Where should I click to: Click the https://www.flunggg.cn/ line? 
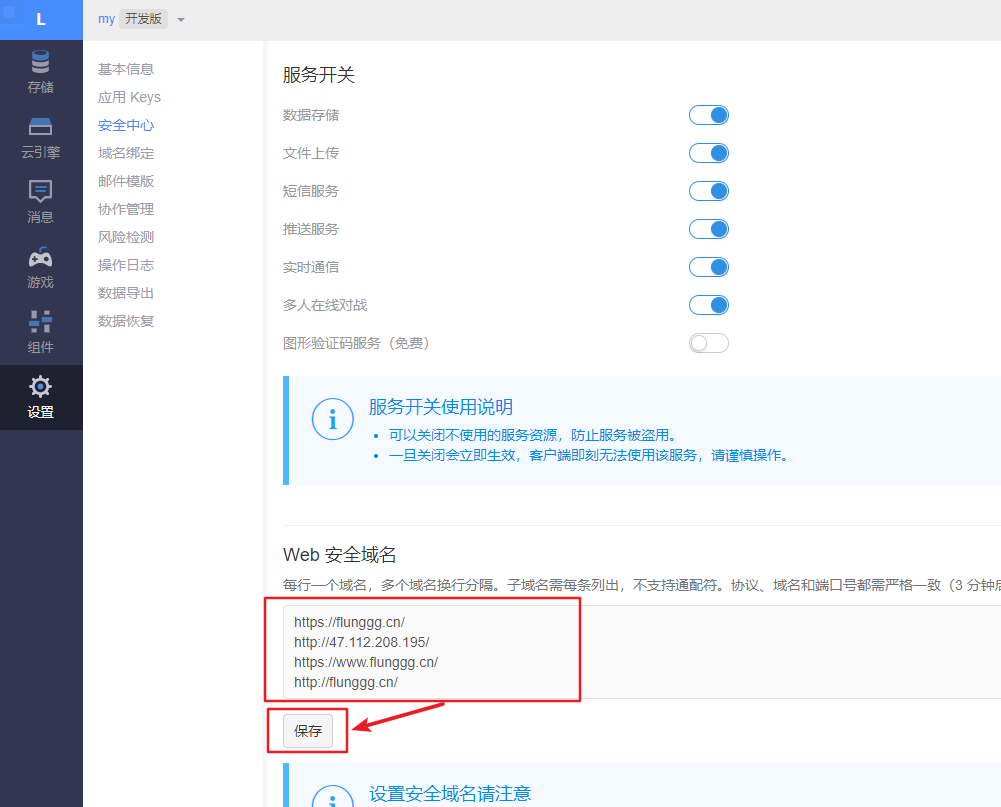[x=366, y=662]
